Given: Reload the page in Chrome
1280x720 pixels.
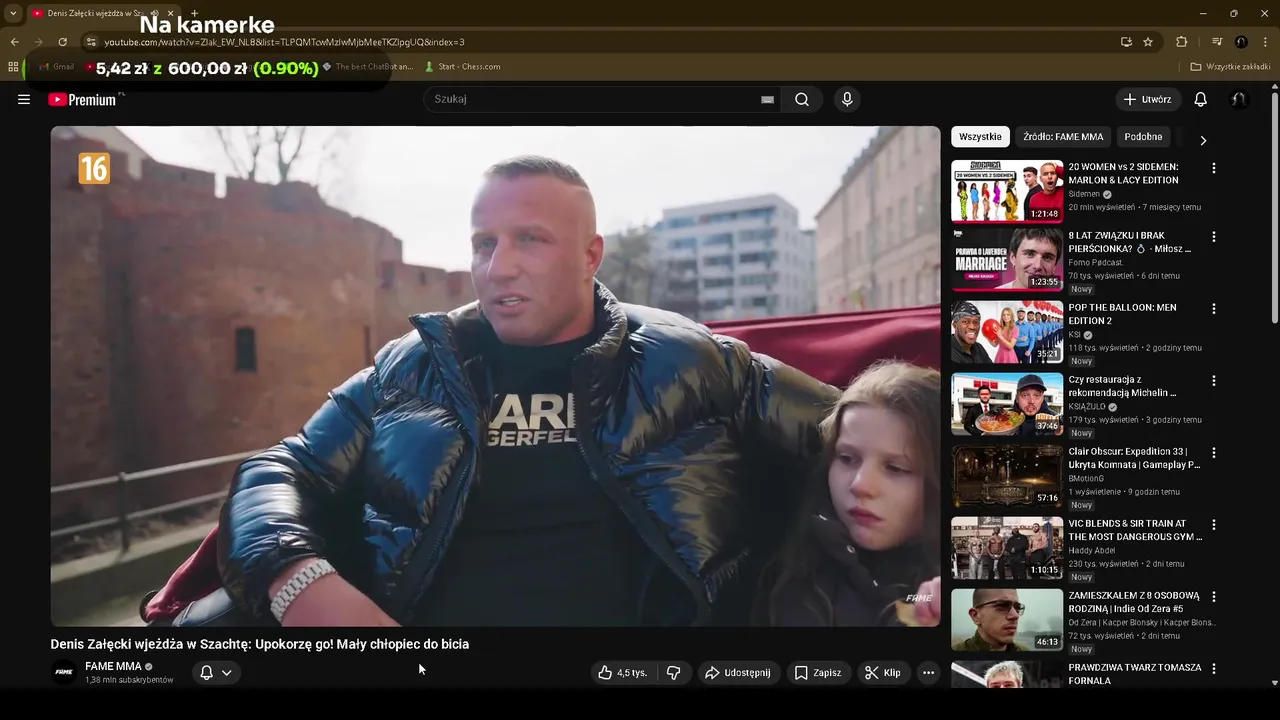Looking at the screenshot, I should click(62, 42).
